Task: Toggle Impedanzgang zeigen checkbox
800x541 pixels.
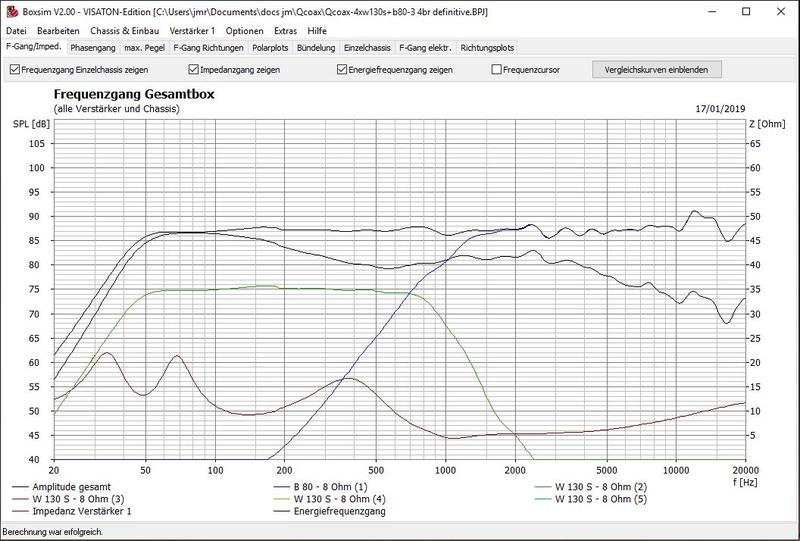Action: [193, 69]
